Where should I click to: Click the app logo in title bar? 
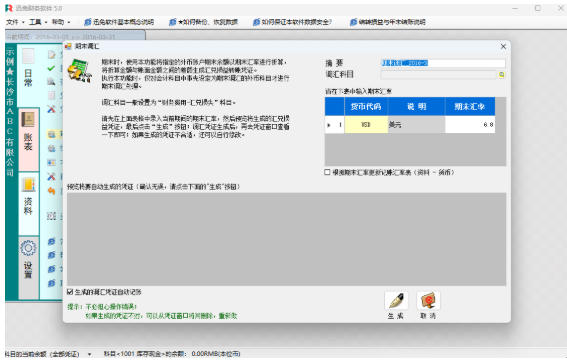pyautogui.click(x=9, y=8)
